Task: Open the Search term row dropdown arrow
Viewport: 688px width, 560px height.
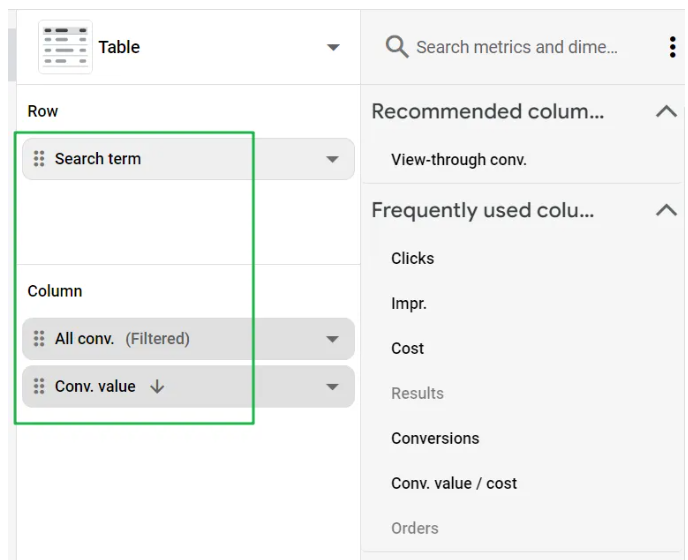Action: (332, 159)
